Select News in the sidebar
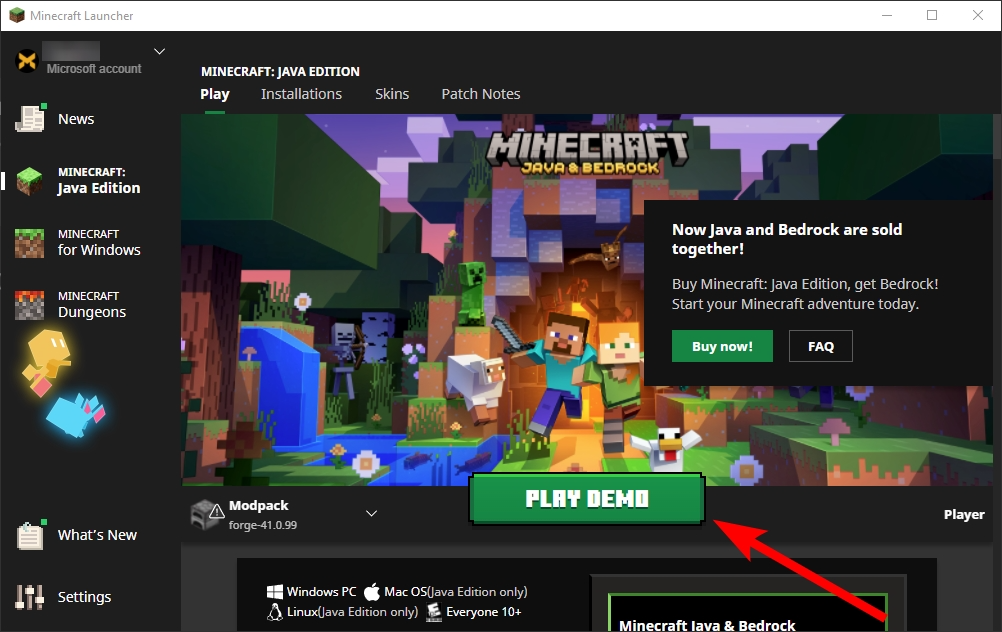 pos(76,119)
